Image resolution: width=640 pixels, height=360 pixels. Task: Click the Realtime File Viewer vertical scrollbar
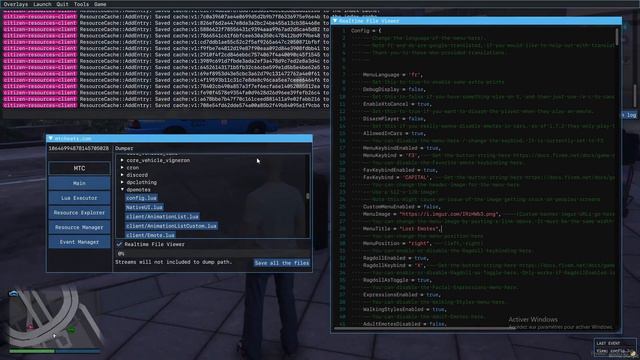point(617,37)
